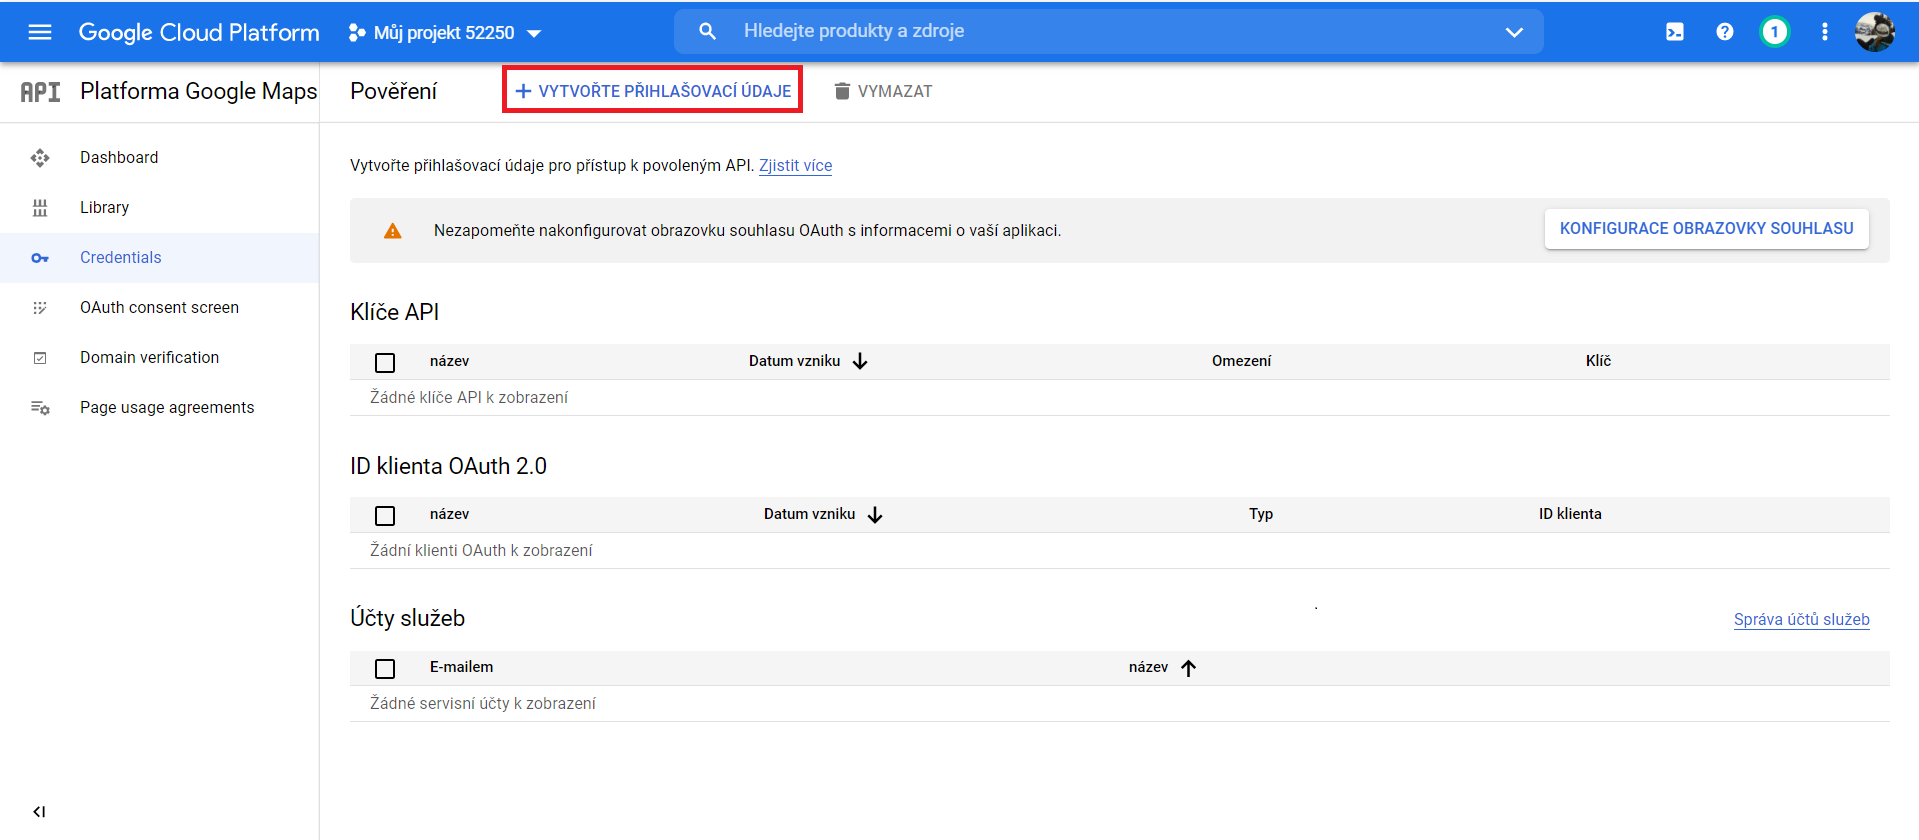Open notifications badge showing 1

click(1774, 32)
